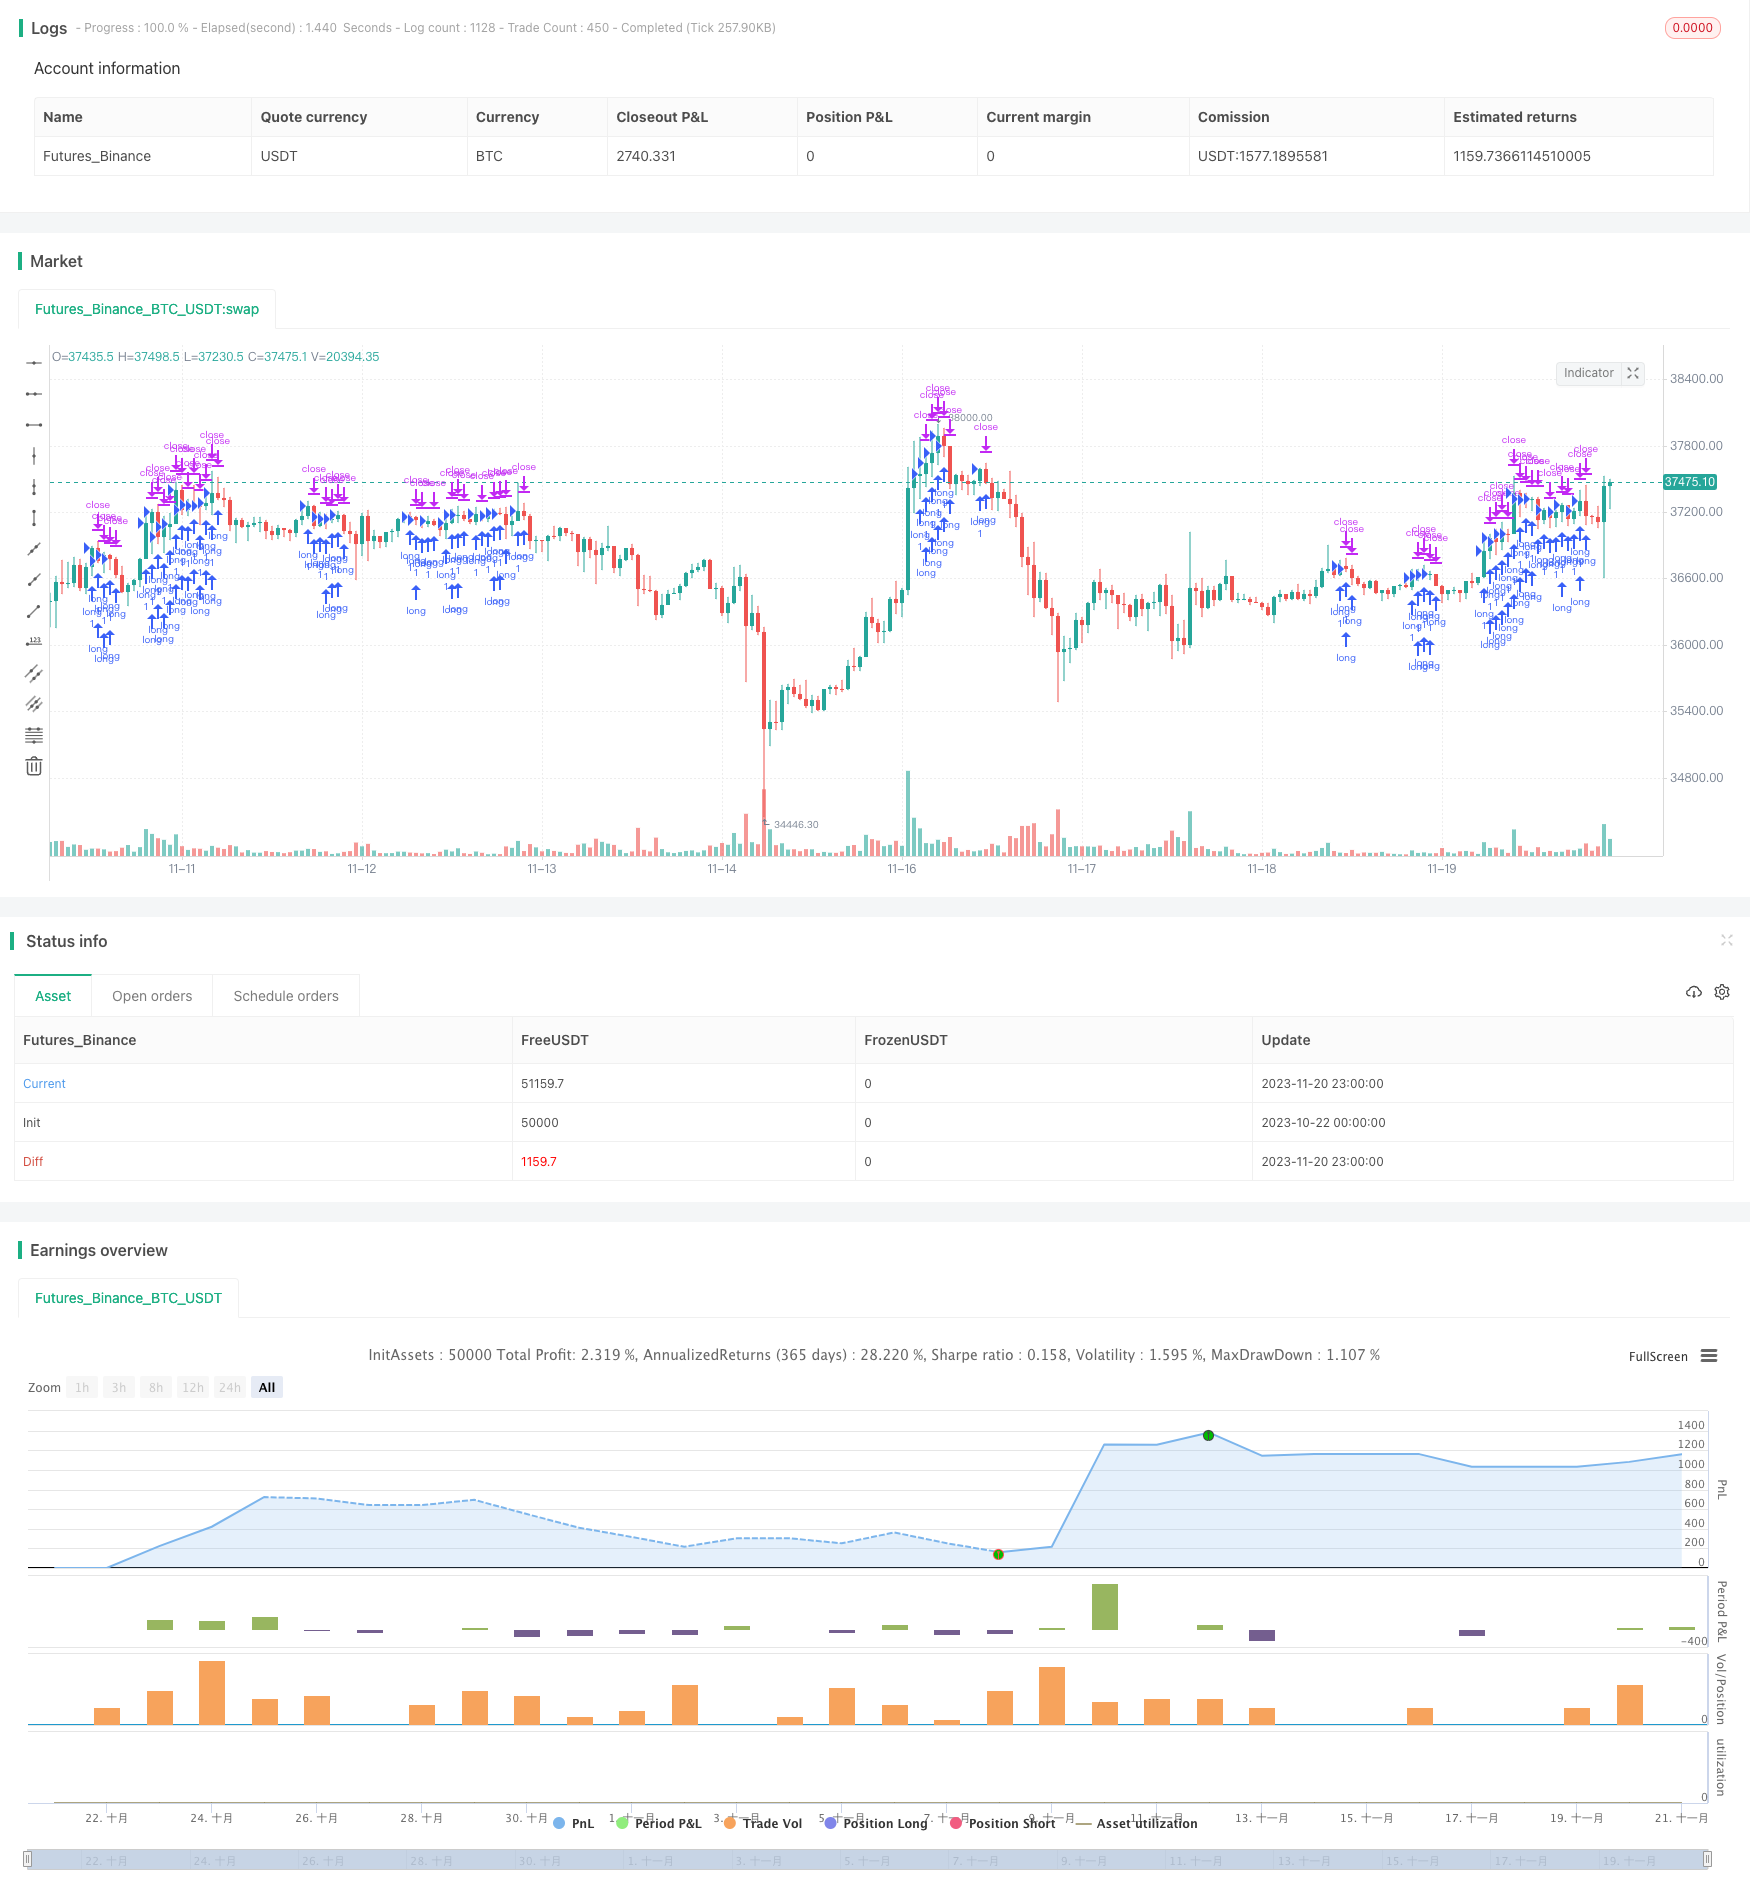
Task: Set zoom range to 1h
Action: [82, 1387]
